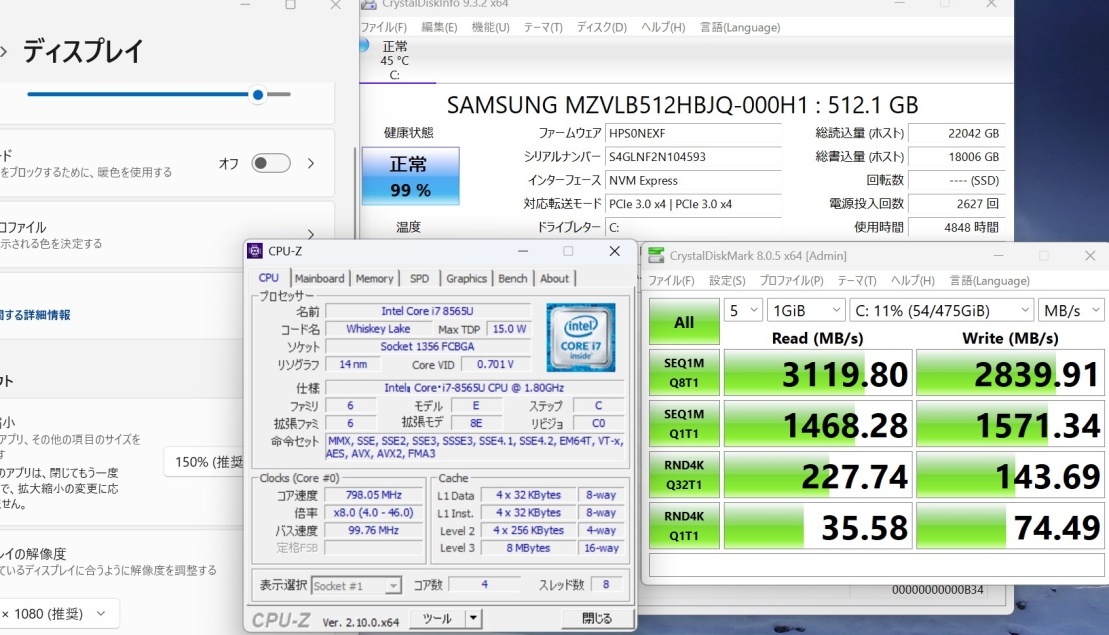Open ファイル(F) menu in CrystalDiskMark

click(671, 281)
